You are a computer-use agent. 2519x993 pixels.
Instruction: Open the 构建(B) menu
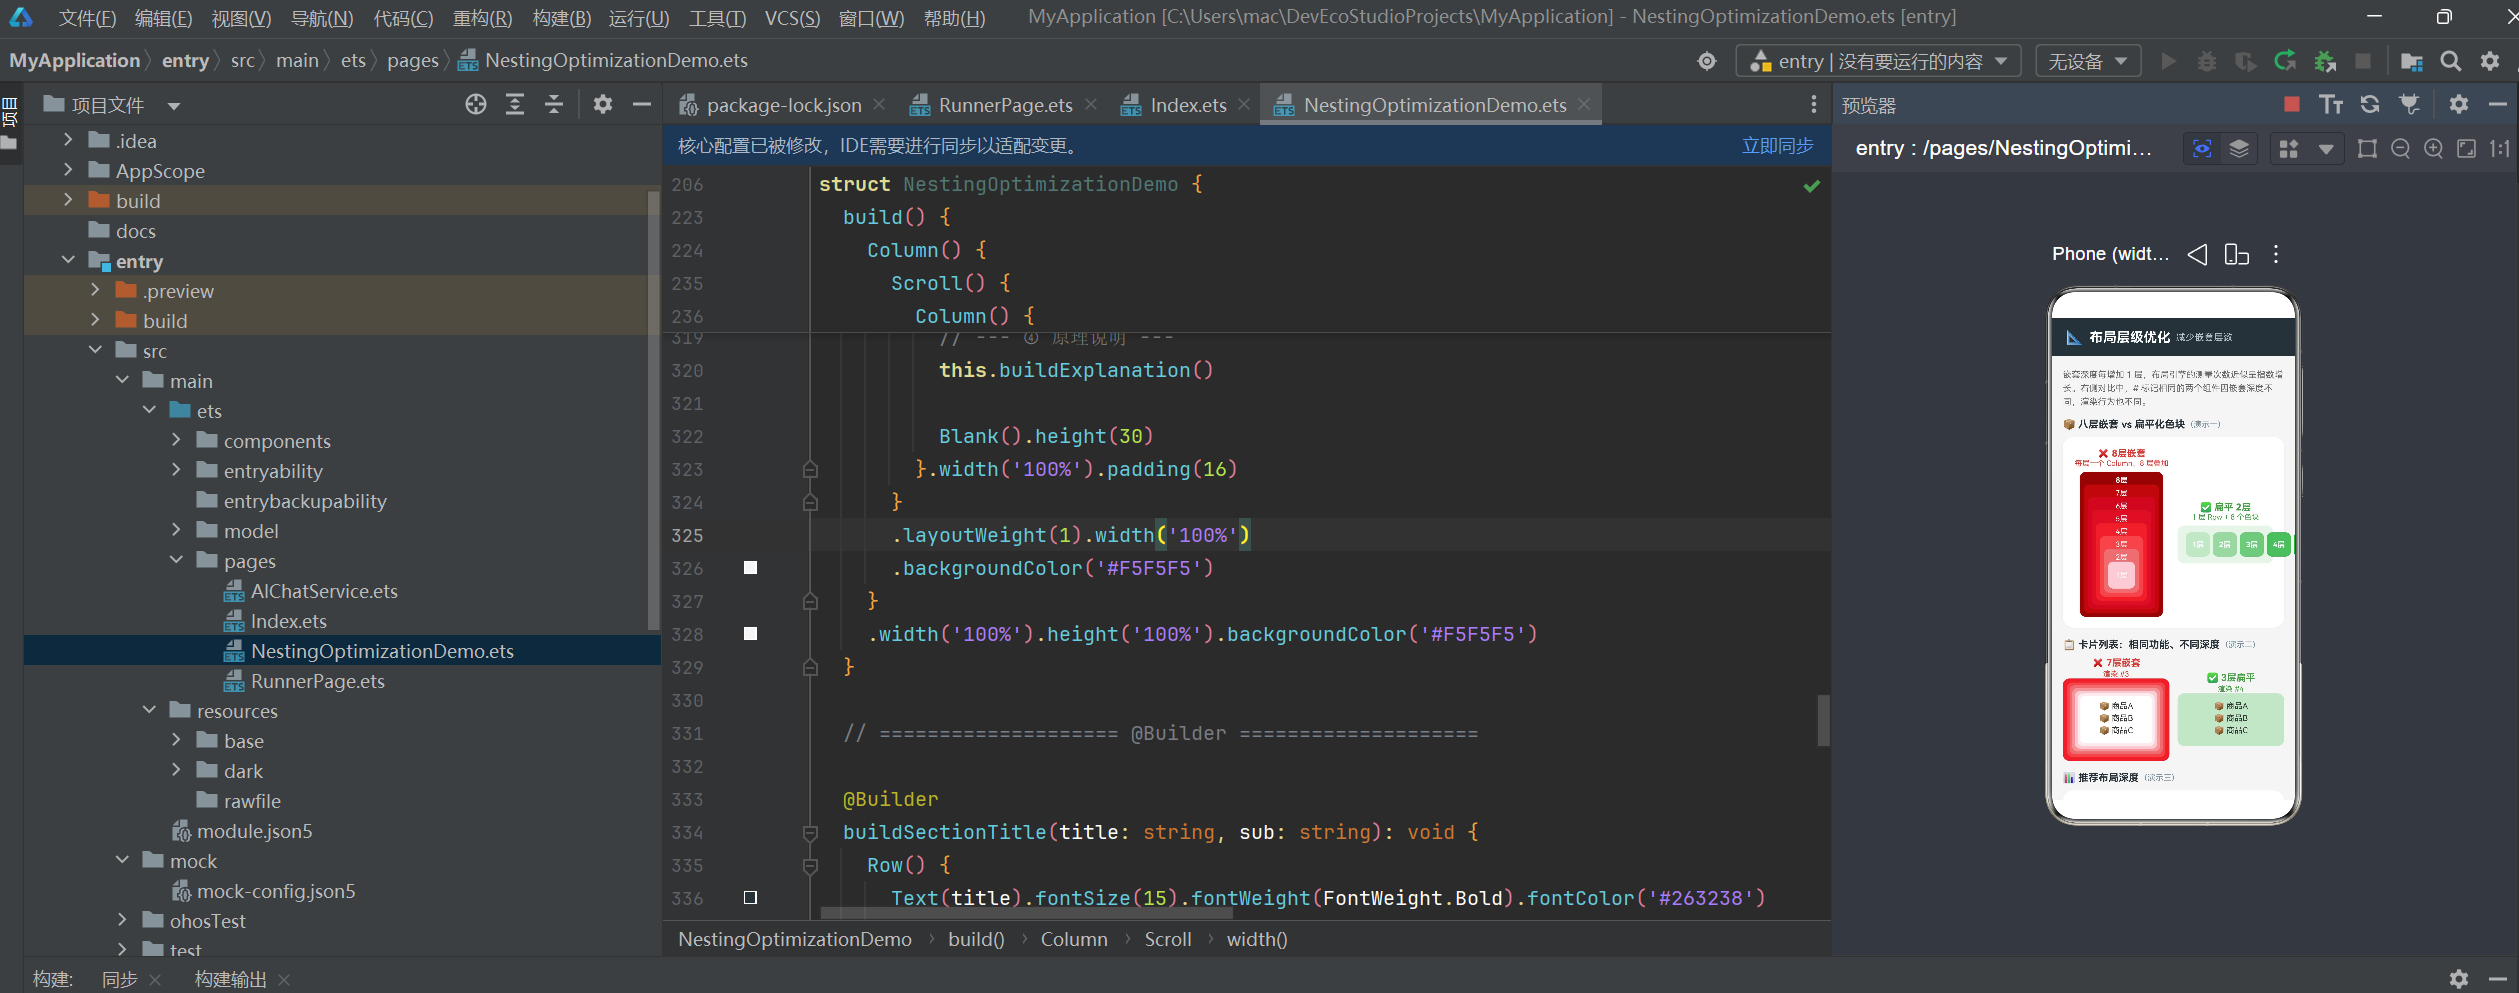point(561,18)
